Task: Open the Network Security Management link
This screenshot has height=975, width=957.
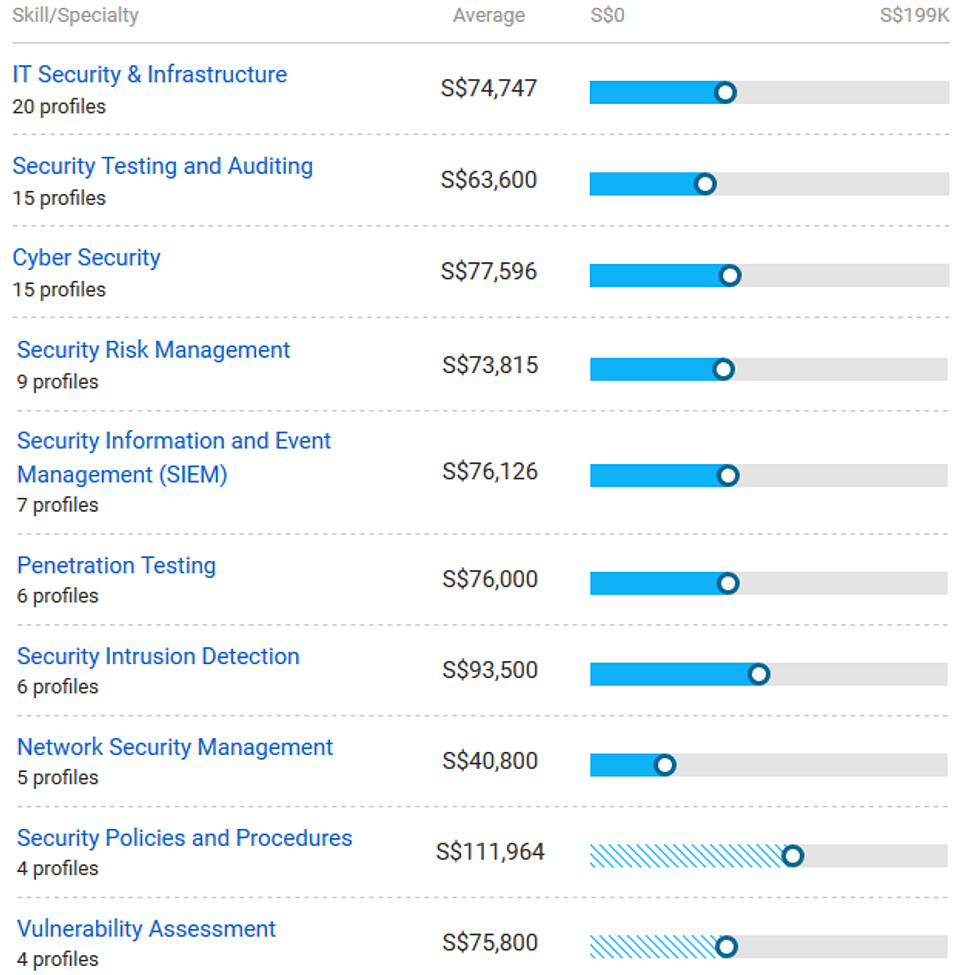Action: [175, 748]
